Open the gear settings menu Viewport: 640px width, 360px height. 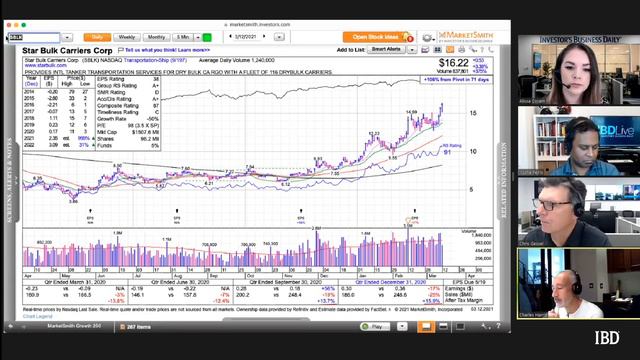tap(427, 38)
